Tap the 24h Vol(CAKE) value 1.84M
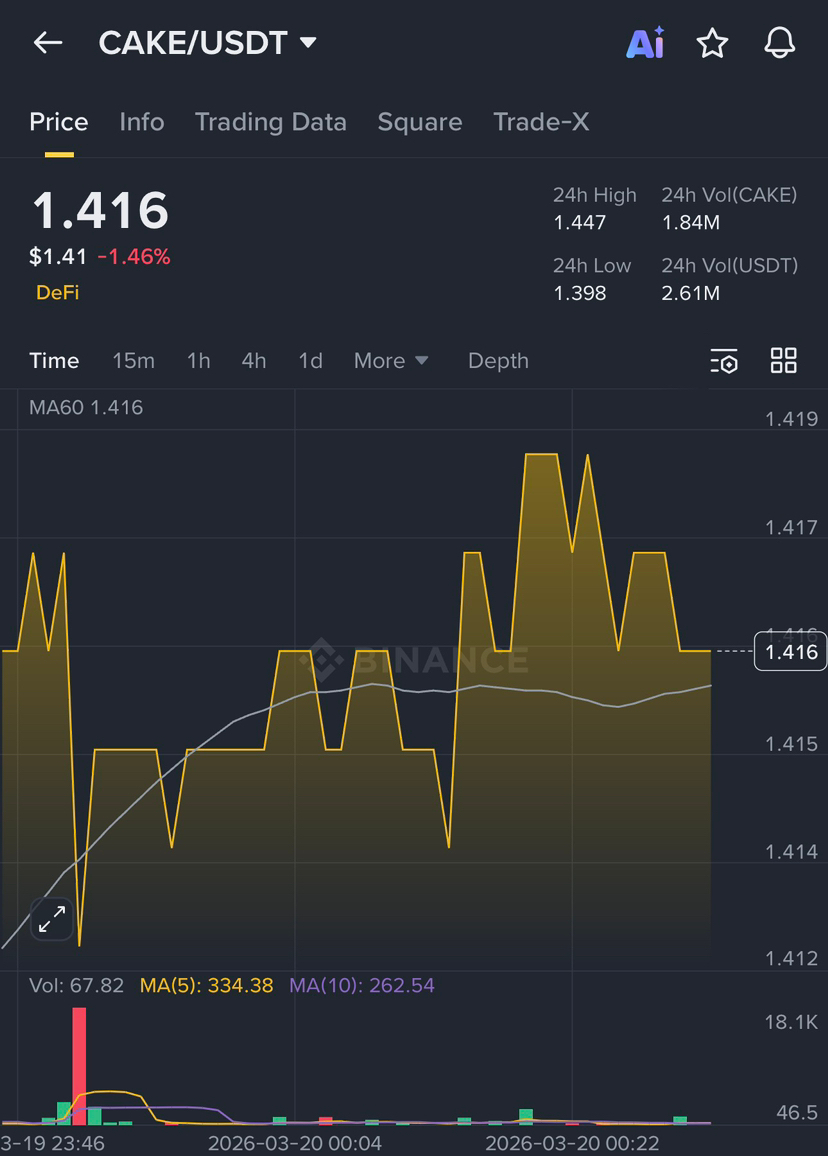The image size is (828, 1156). [691, 222]
